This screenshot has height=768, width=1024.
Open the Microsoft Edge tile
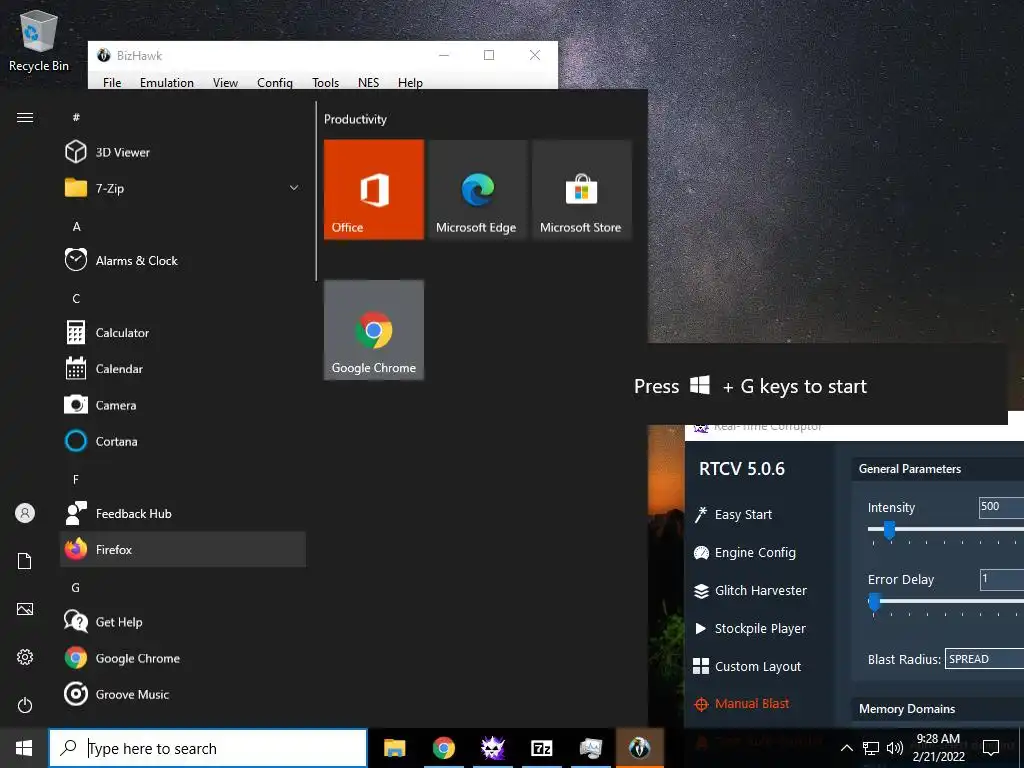point(477,189)
